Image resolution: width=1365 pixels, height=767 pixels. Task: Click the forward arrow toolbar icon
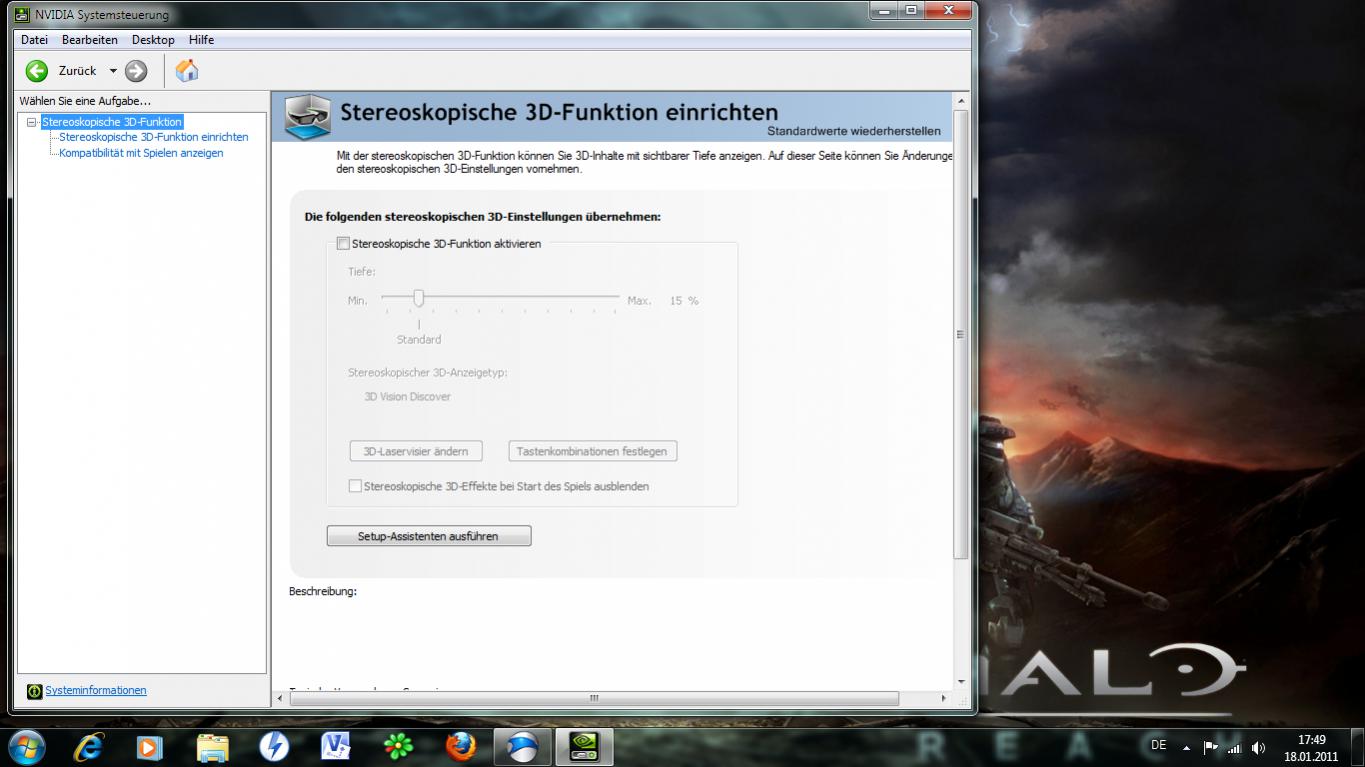136,70
